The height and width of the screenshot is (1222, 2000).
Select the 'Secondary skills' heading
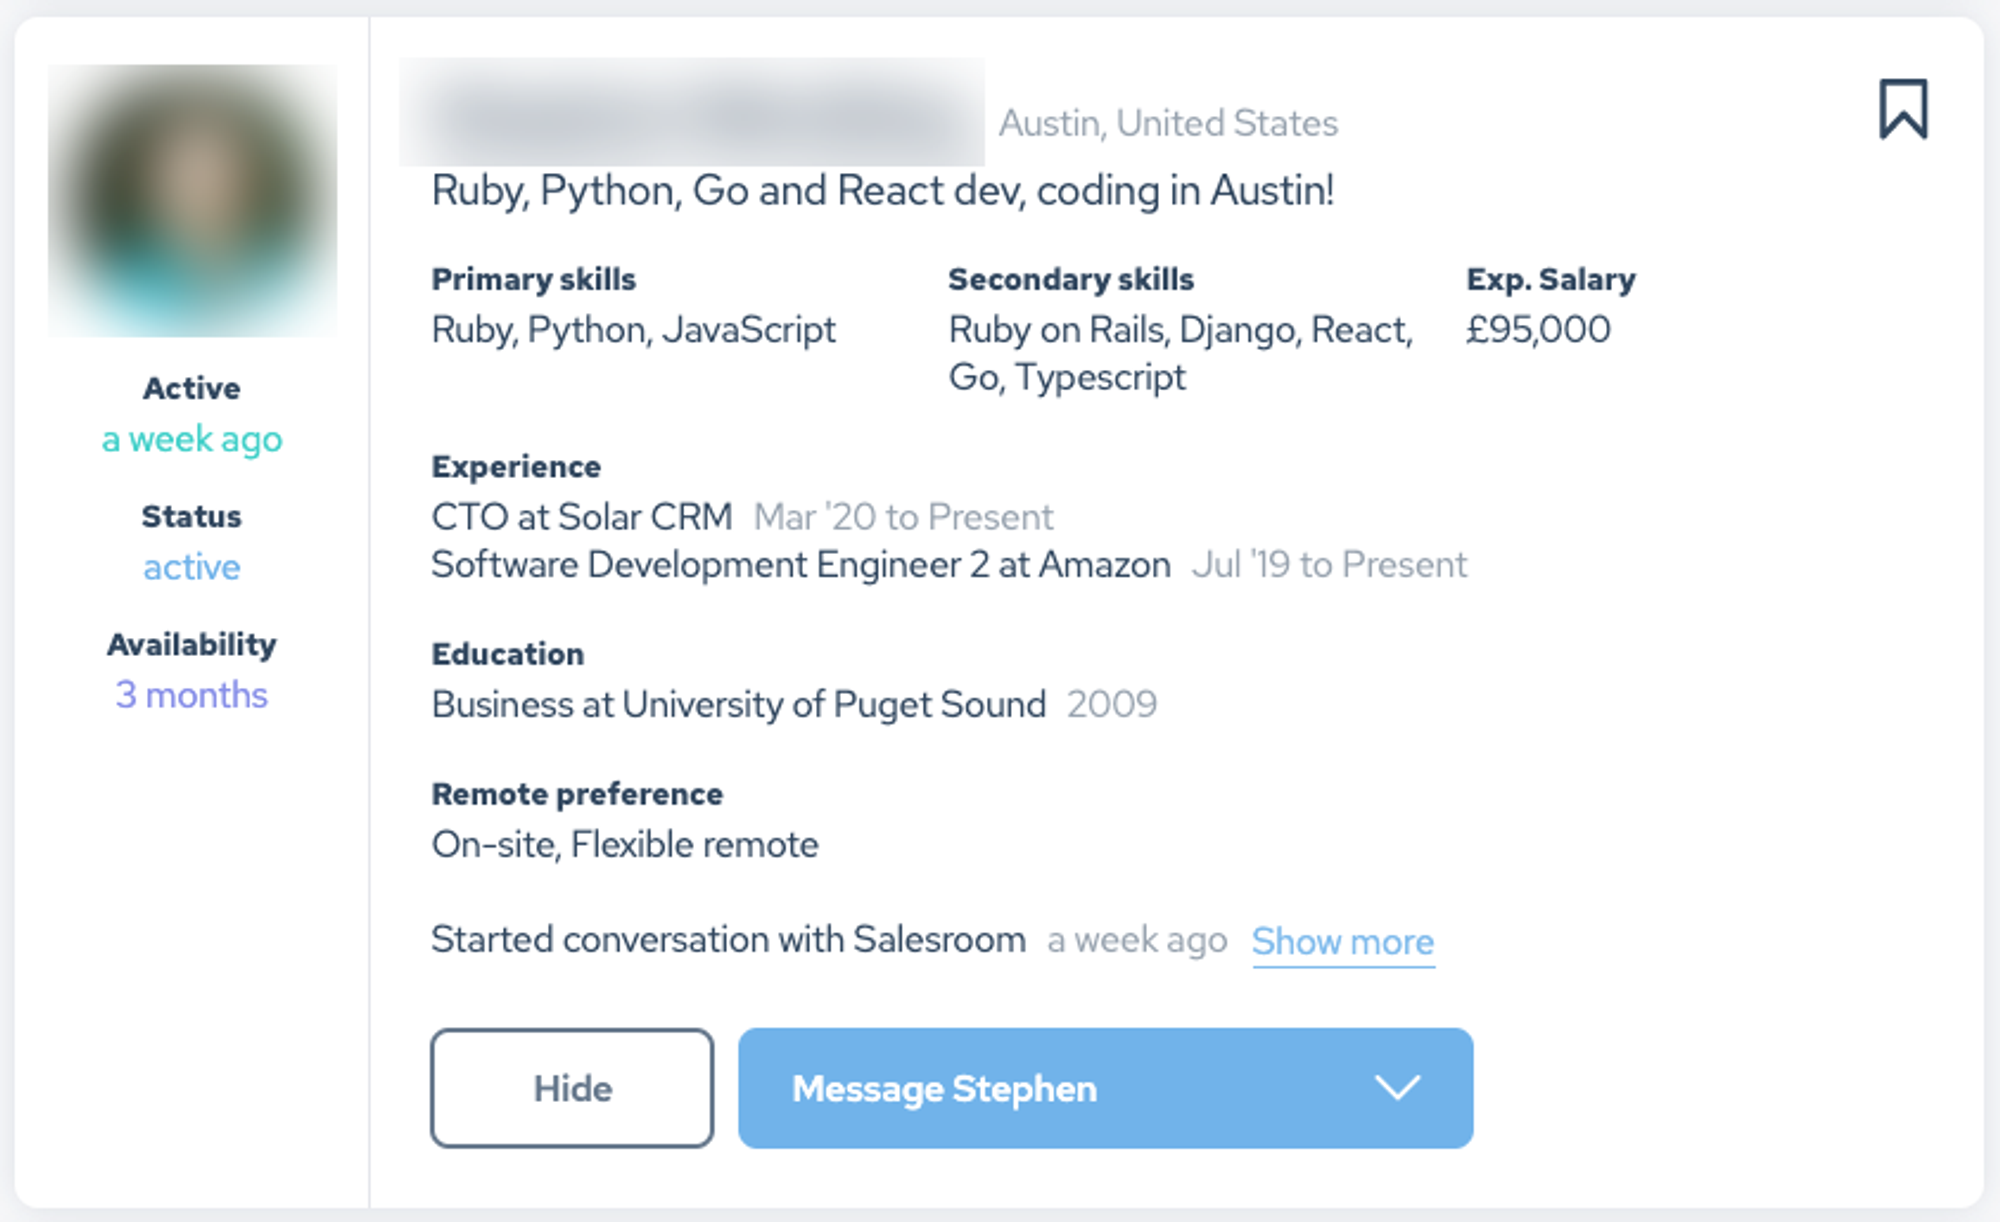(x=1071, y=279)
